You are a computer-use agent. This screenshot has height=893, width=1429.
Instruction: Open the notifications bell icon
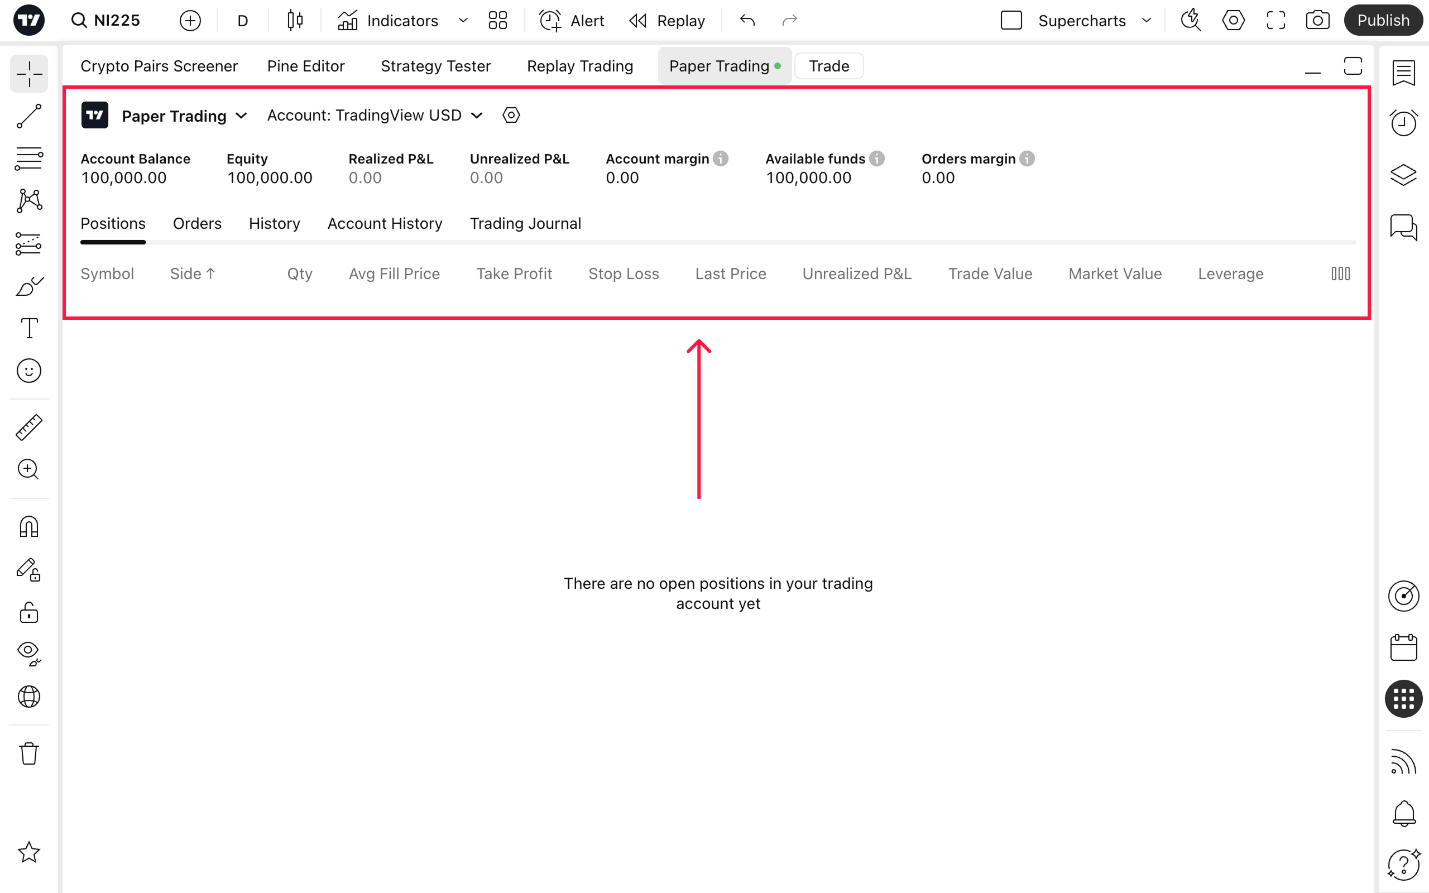[1404, 813]
